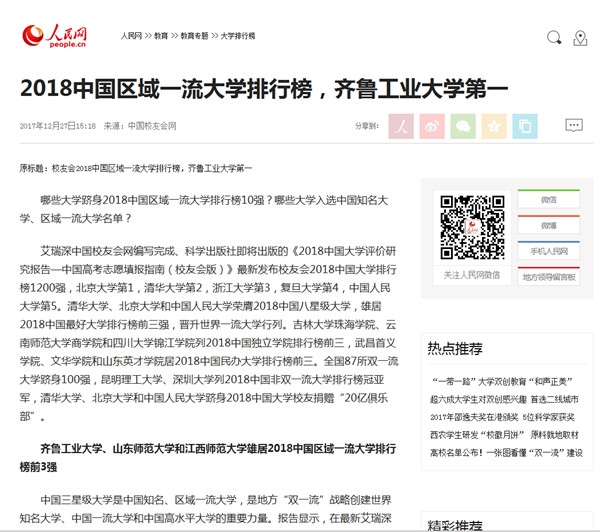Open the 教育 breadcrumb link
Viewport: 600px width, 532px height.
click(161, 35)
